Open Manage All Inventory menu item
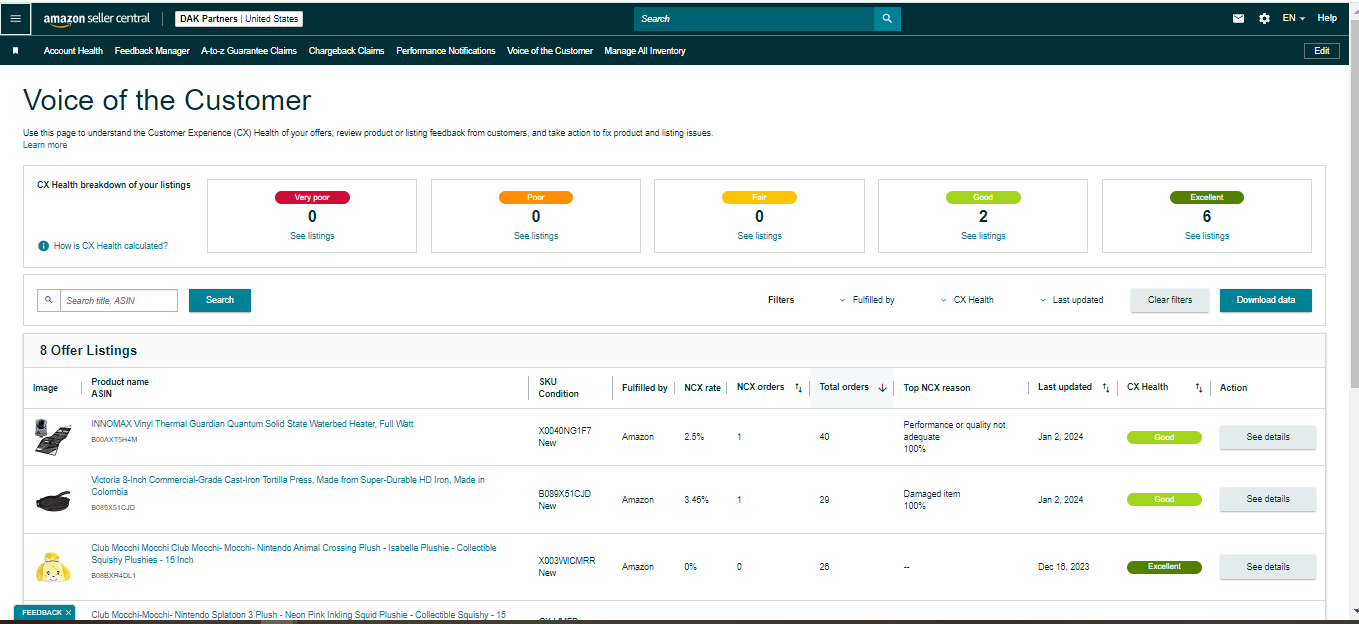 [645, 51]
